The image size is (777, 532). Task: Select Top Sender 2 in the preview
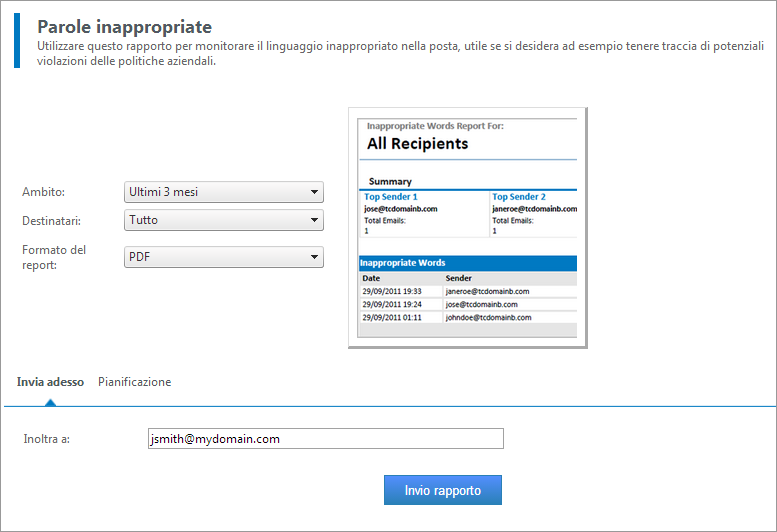pyautogui.click(x=519, y=198)
